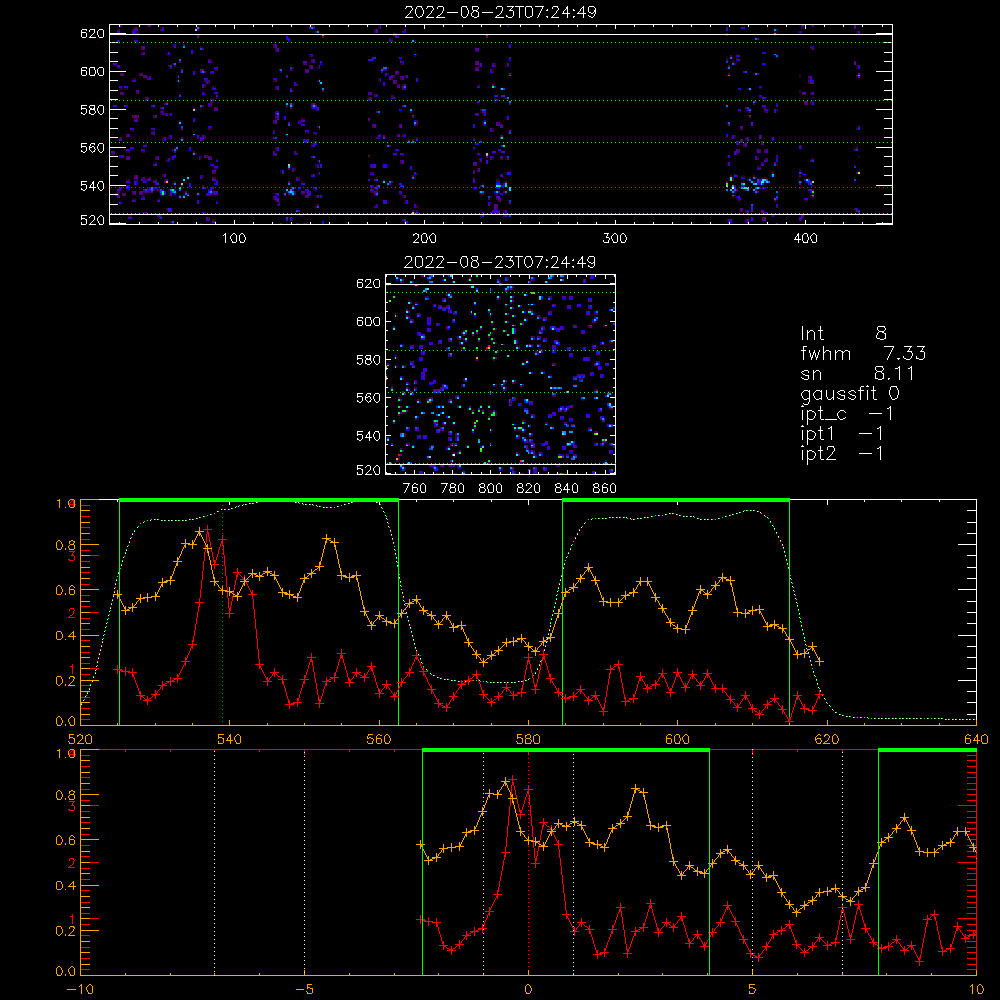Image resolution: width=1000 pixels, height=1000 pixels.
Task: Click the middle image title 2022-08-23T07:24:49
Action: 500,262
